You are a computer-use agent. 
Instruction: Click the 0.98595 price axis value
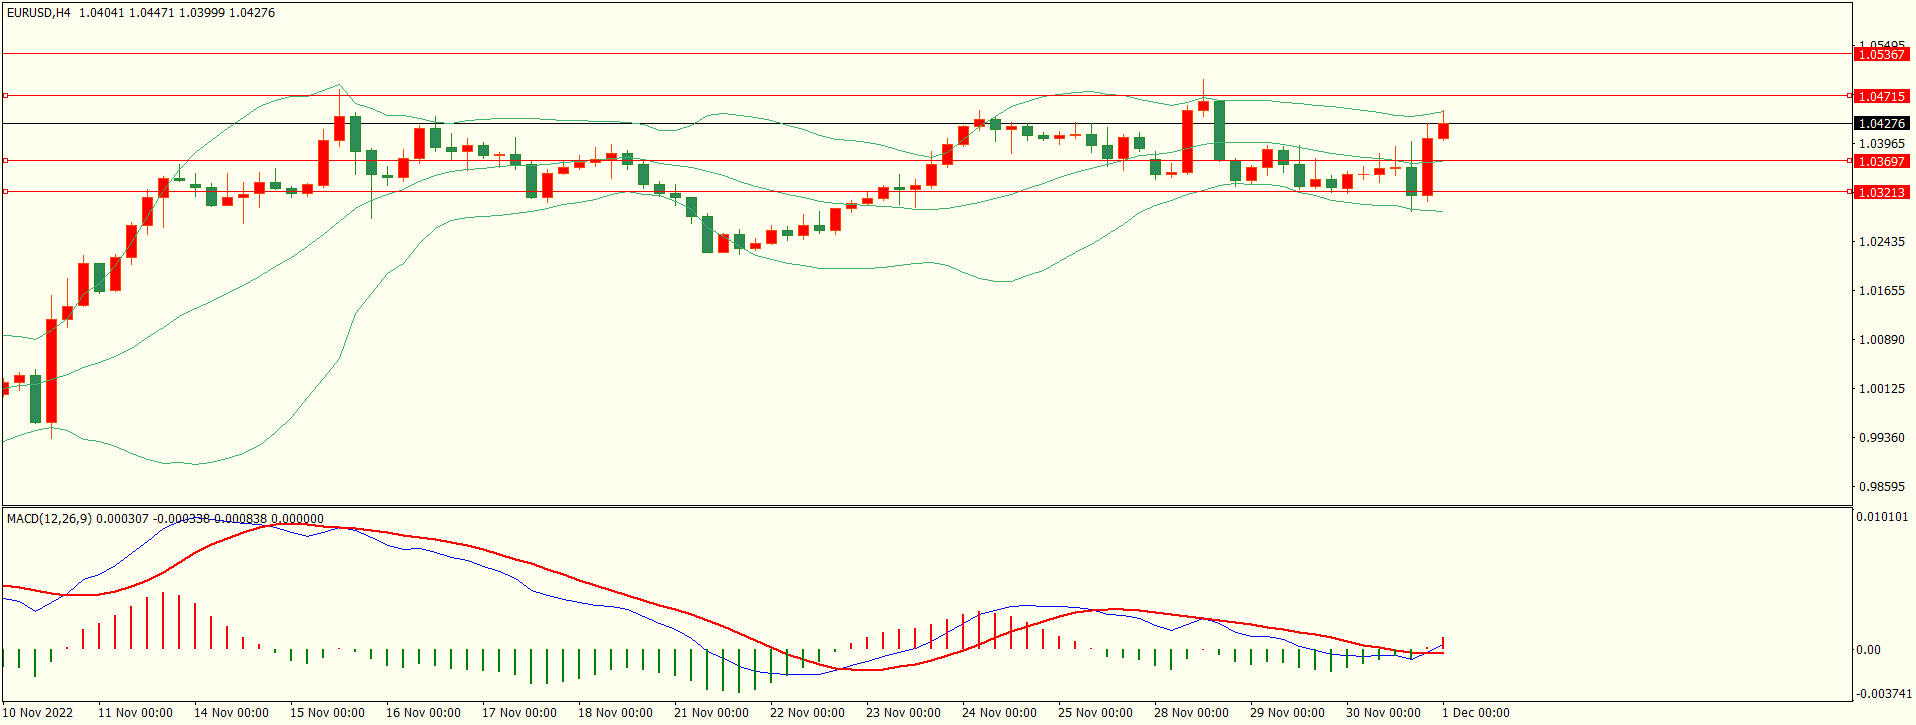coord(1881,487)
